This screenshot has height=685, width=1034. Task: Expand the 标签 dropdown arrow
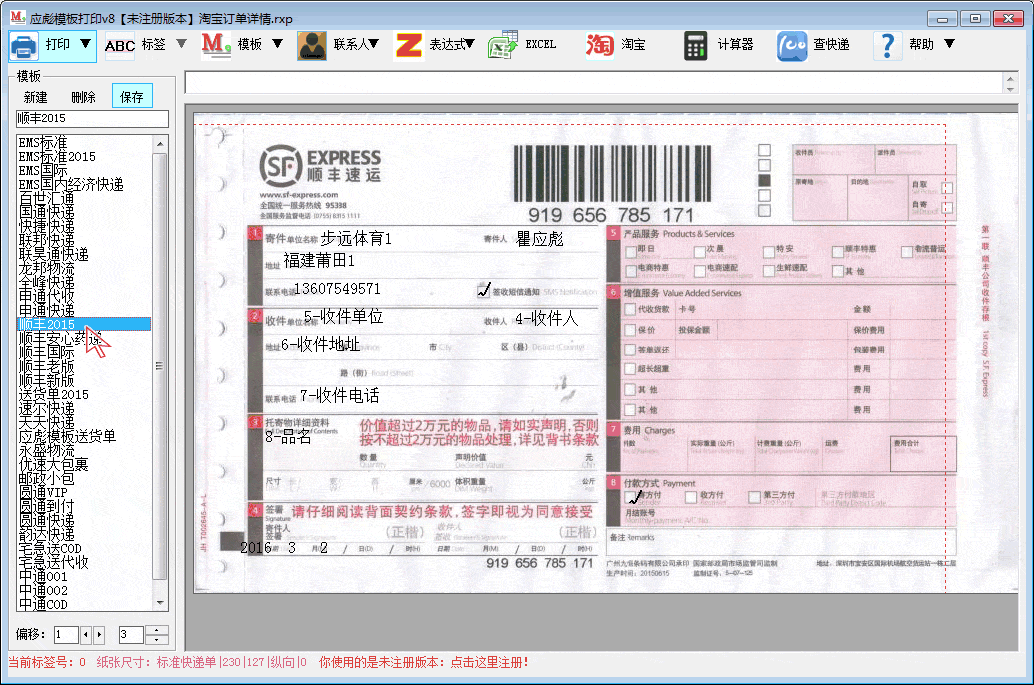(x=181, y=44)
